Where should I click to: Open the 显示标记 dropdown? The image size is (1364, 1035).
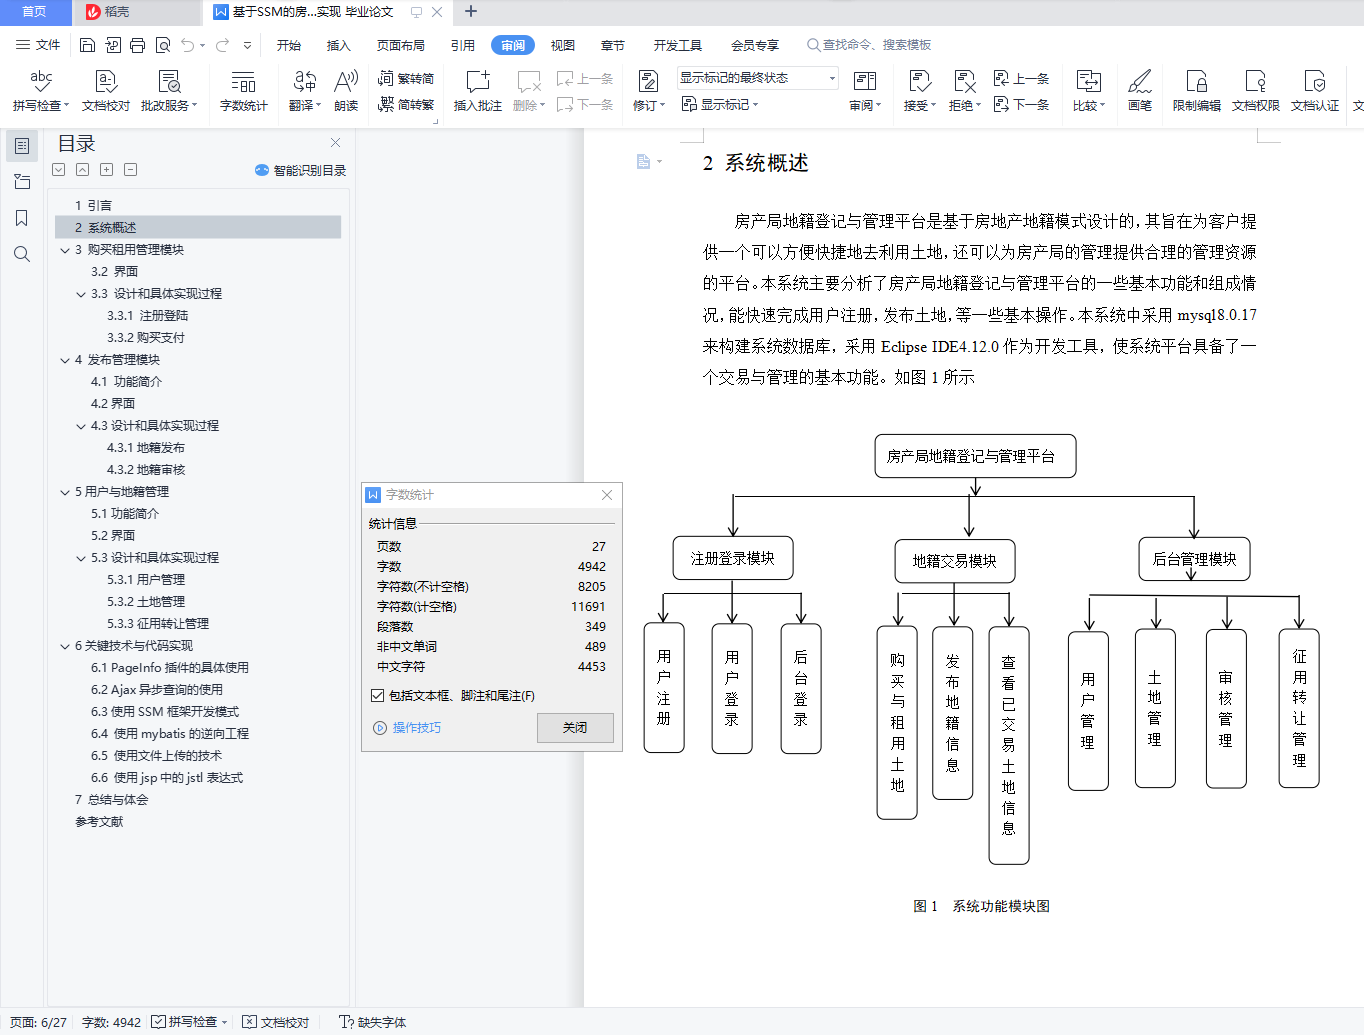720,104
